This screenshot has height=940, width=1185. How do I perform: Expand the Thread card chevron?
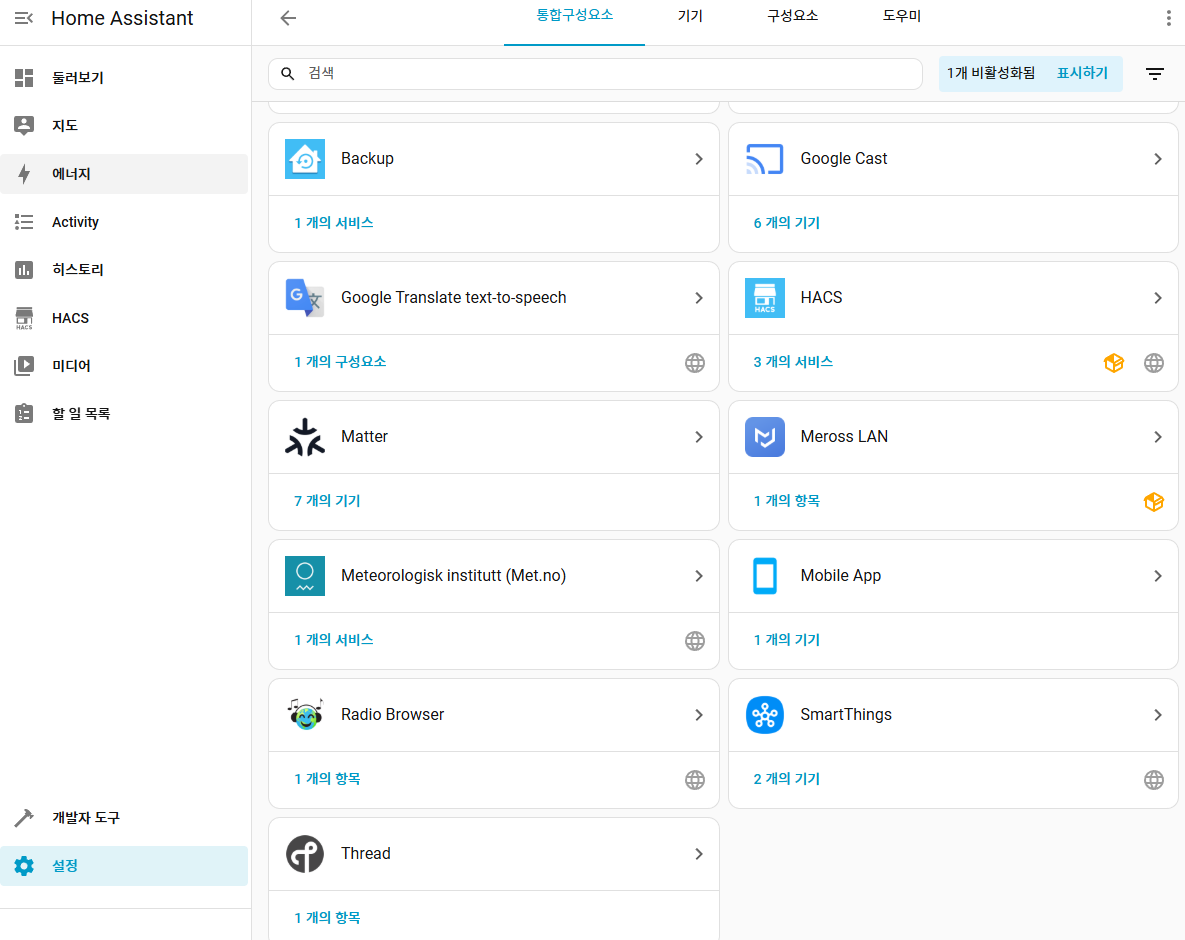(699, 854)
